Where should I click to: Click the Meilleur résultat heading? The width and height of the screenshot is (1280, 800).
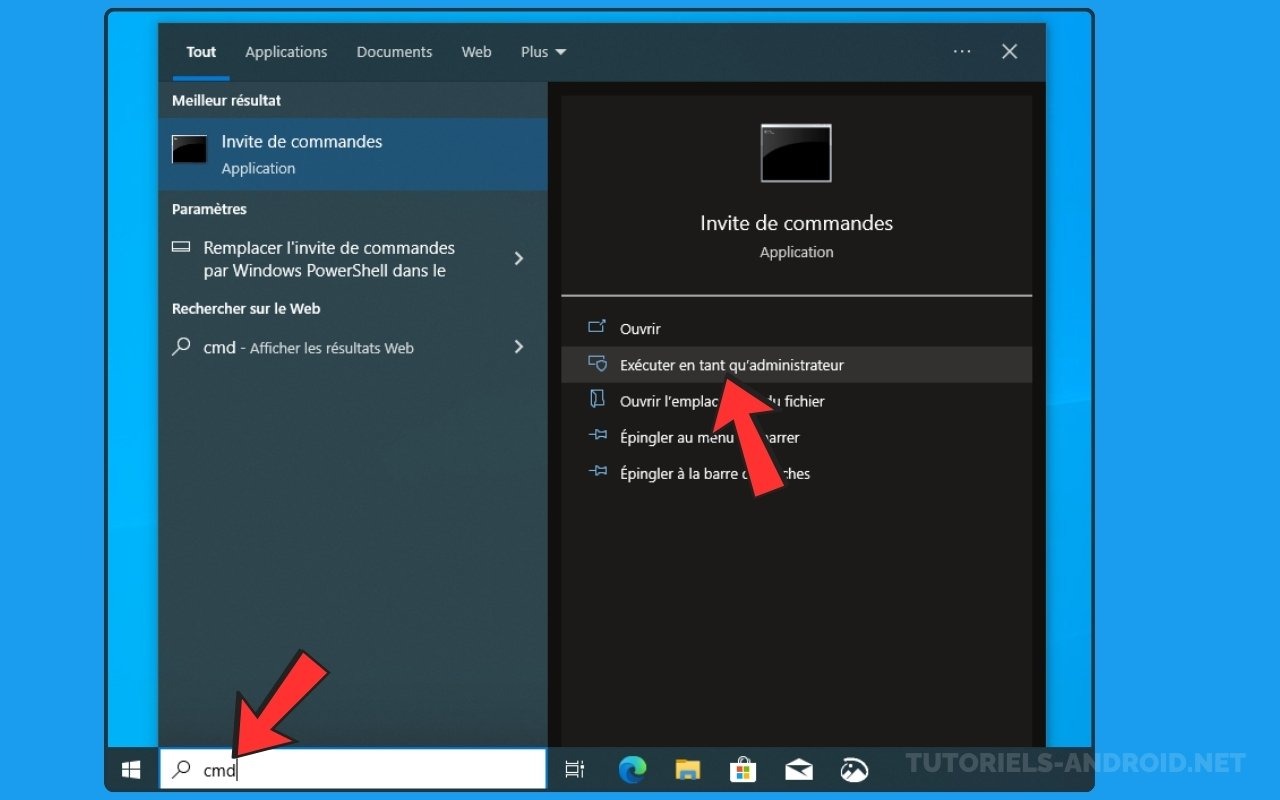click(x=226, y=101)
